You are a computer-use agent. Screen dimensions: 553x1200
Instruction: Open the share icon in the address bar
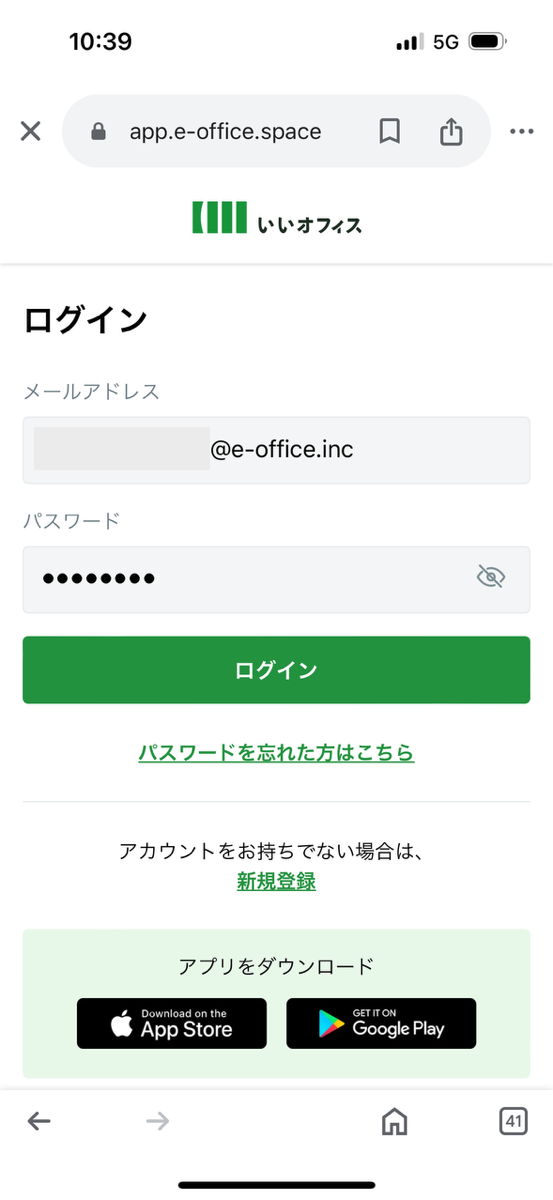coord(452,131)
